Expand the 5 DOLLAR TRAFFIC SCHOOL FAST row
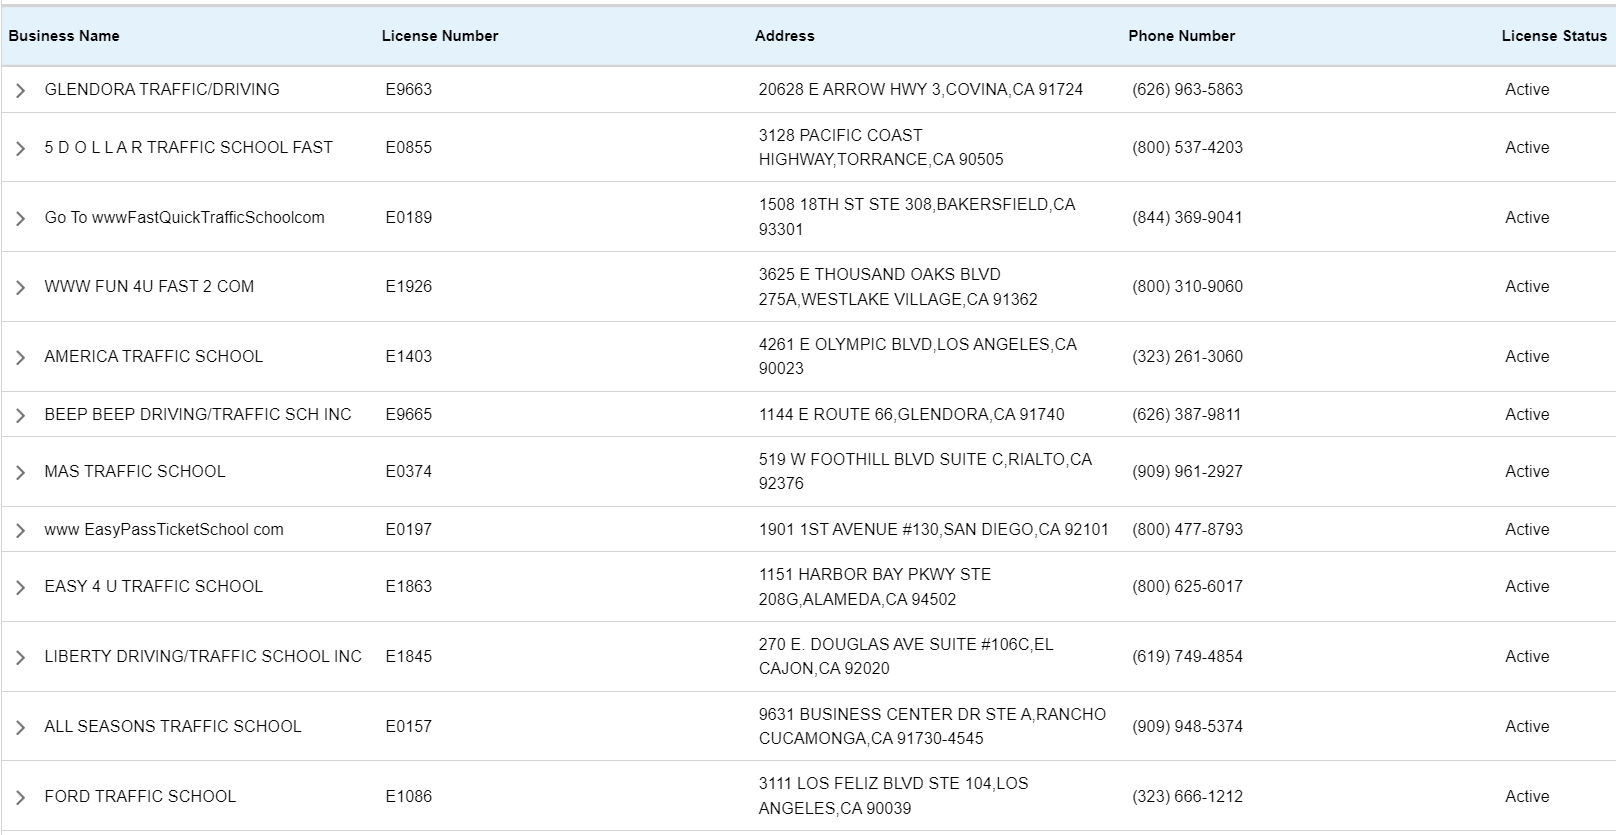The width and height of the screenshot is (1616, 835). tap(20, 148)
